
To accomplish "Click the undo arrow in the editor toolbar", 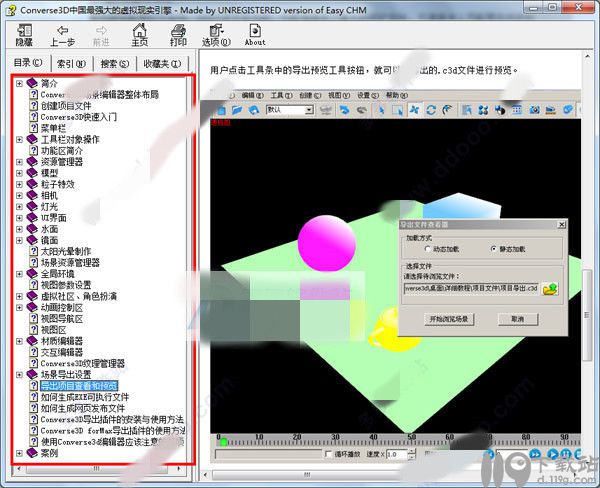I will [x=344, y=110].
